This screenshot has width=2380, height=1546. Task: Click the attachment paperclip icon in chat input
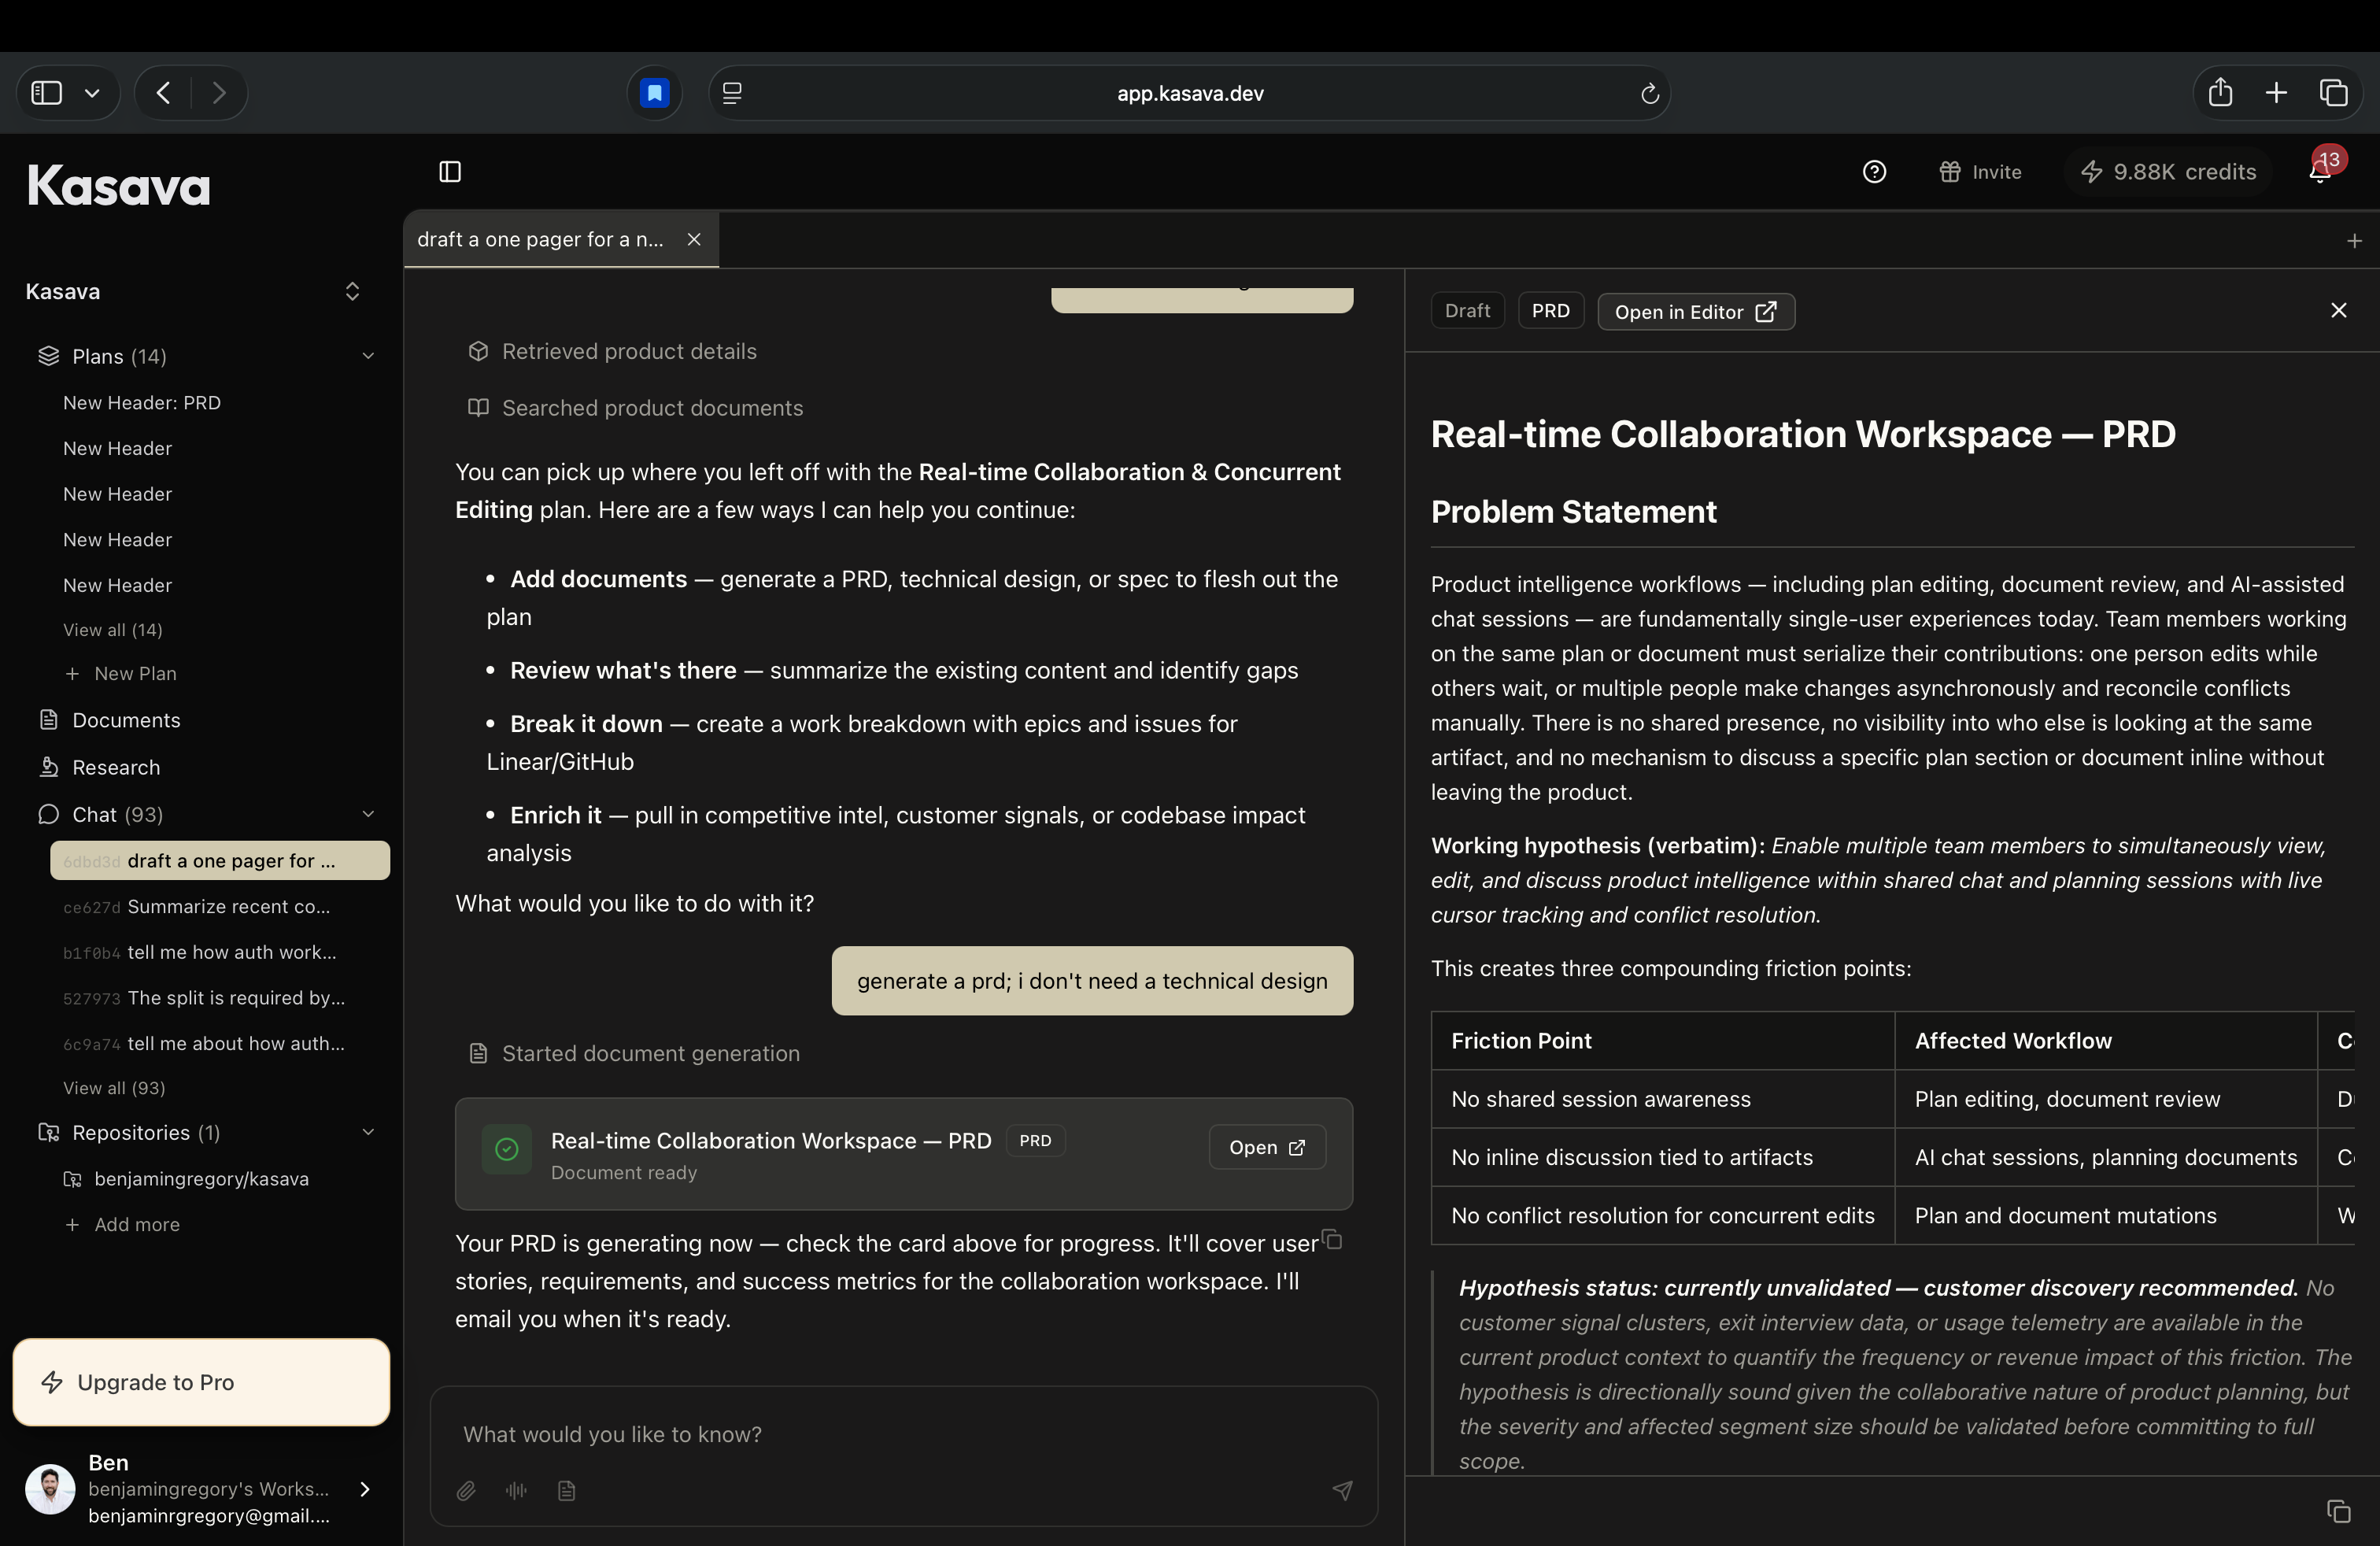tap(466, 1491)
